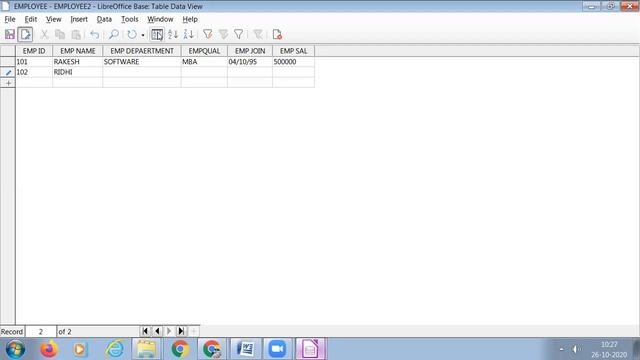
Task: Click cell containing 500000
Action: 293,62
